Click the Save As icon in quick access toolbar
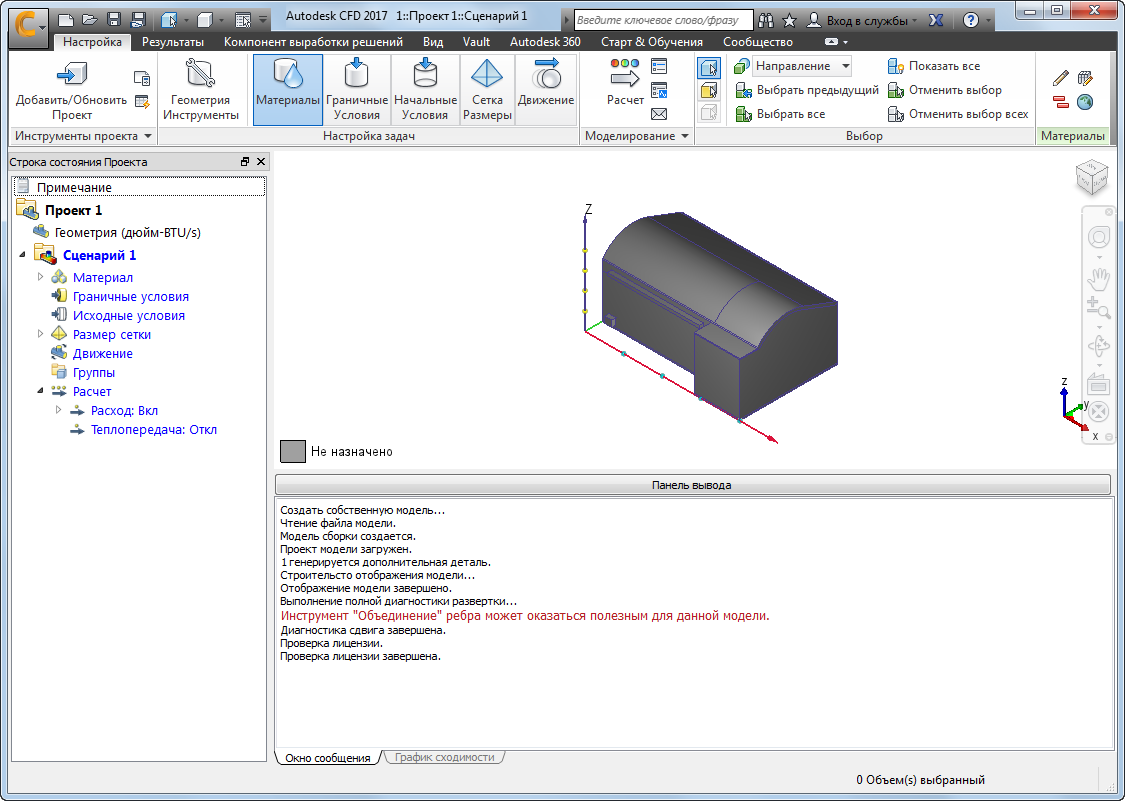 tap(138, 20)
